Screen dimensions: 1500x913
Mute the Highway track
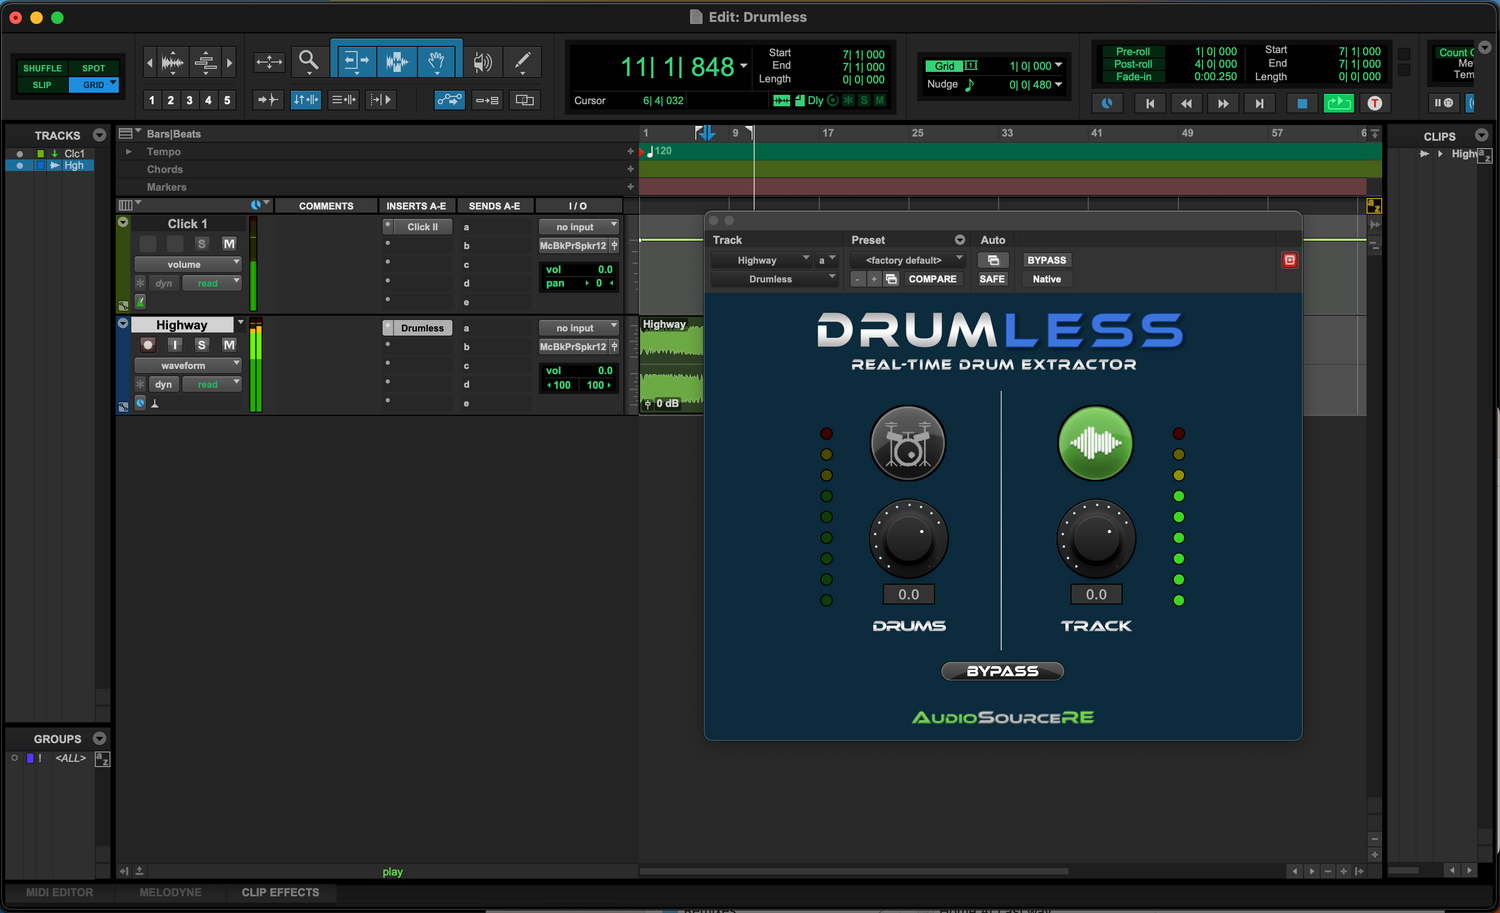(229, 345)
